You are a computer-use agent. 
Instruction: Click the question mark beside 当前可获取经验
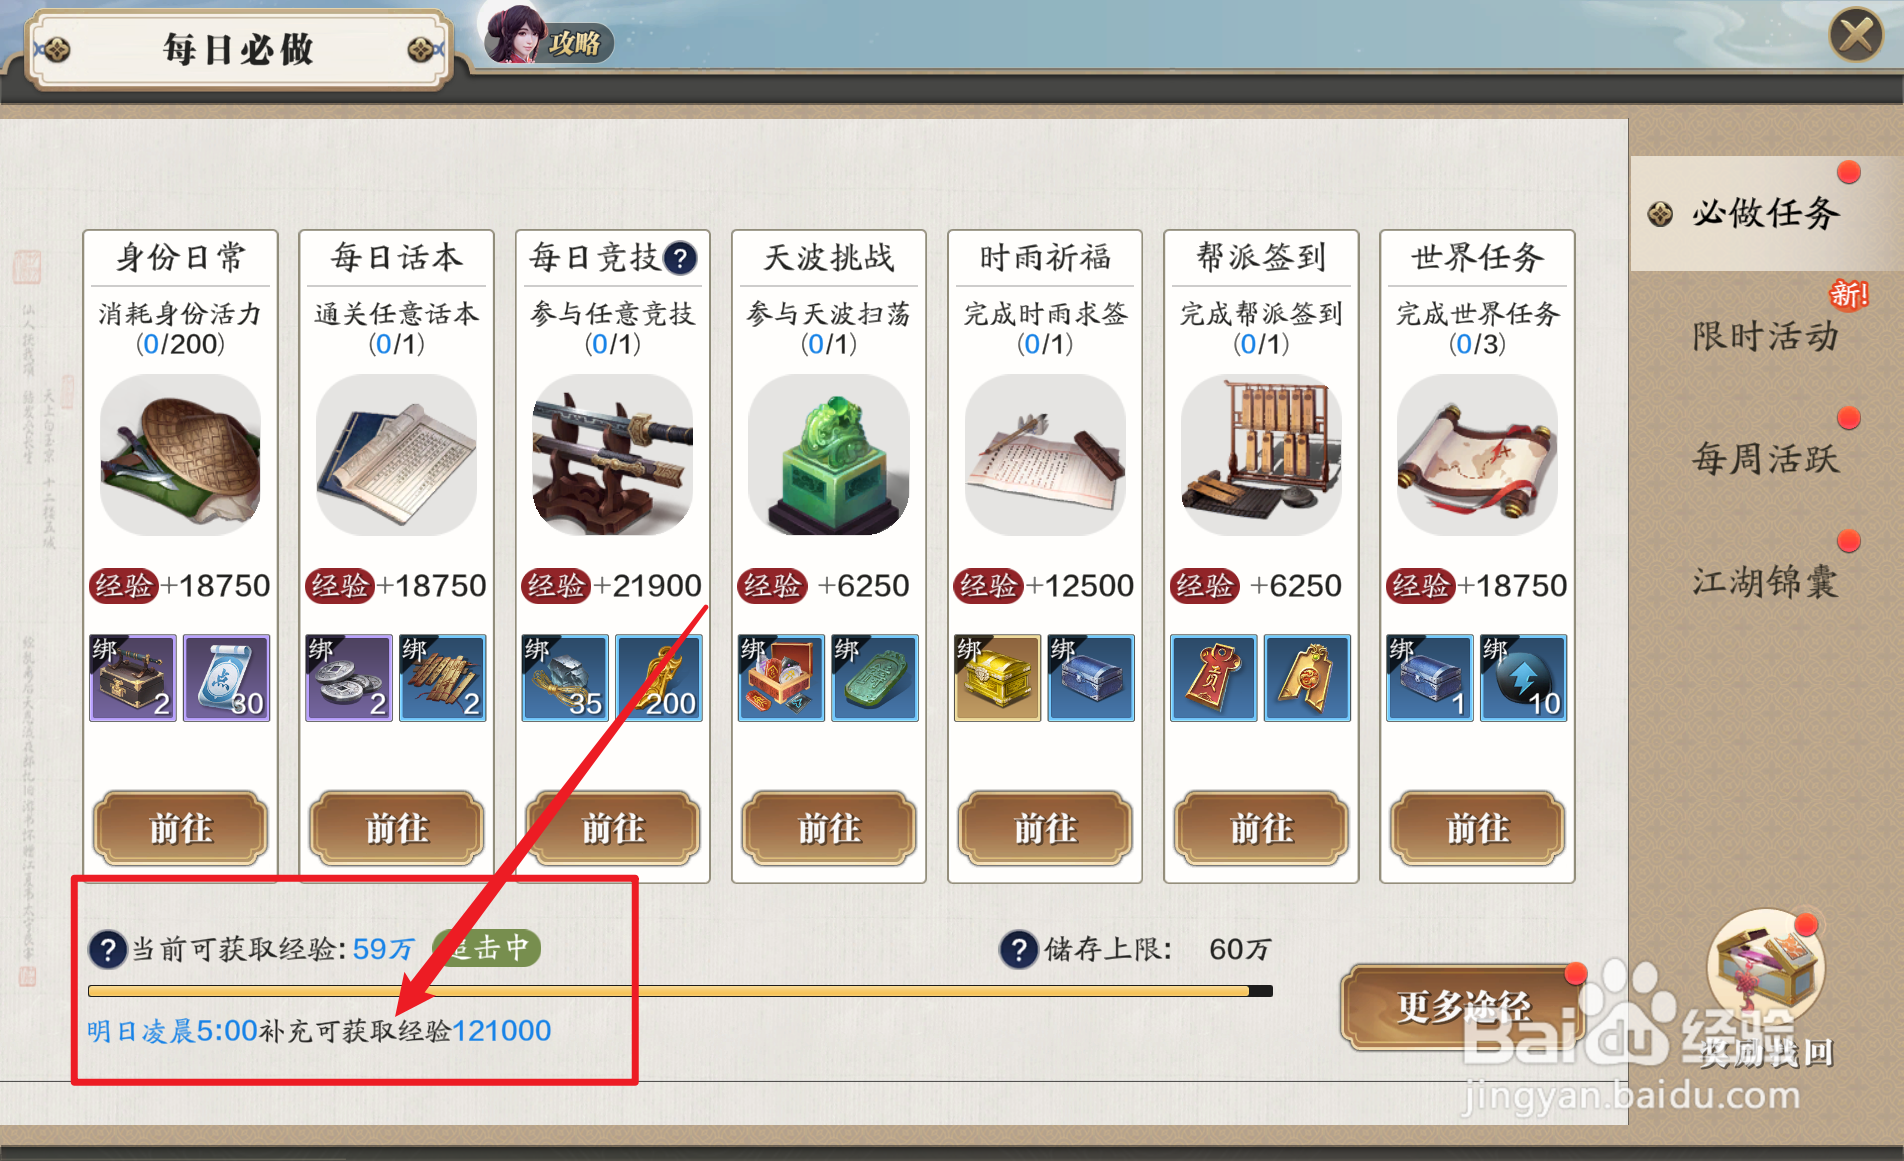(x=107, y=949)
